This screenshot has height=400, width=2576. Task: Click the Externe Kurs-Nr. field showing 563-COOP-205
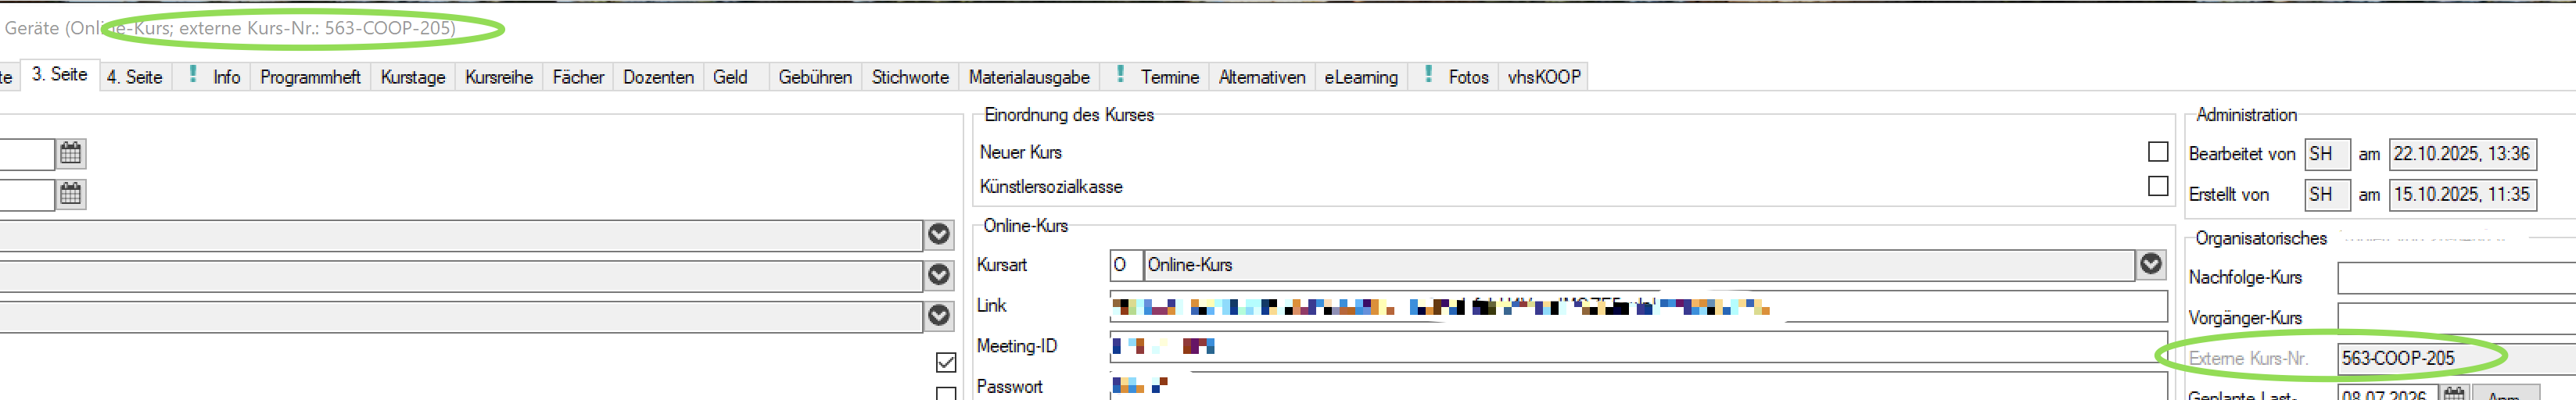tap(2450, 358)
